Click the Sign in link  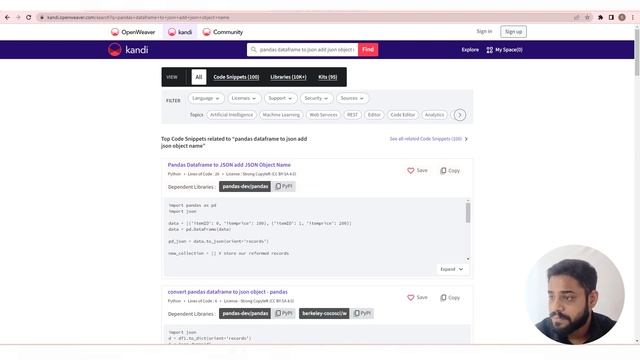(484, 31)
